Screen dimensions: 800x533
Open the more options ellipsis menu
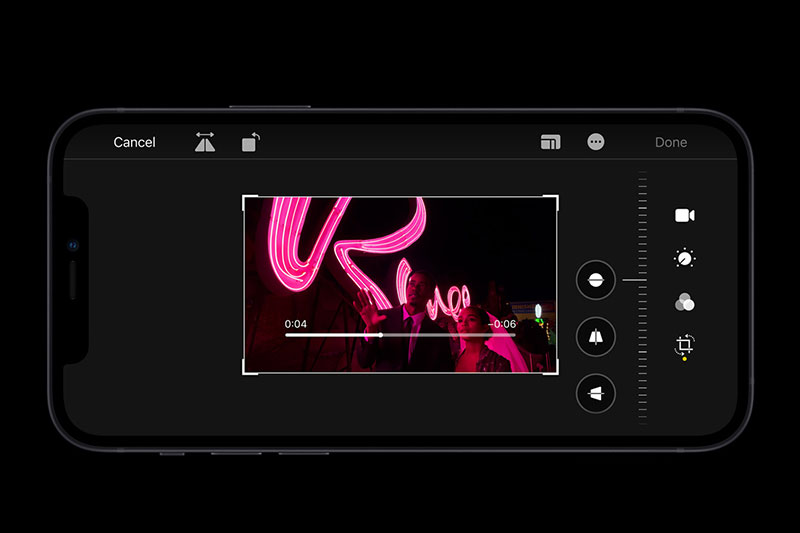coord(596,142)
